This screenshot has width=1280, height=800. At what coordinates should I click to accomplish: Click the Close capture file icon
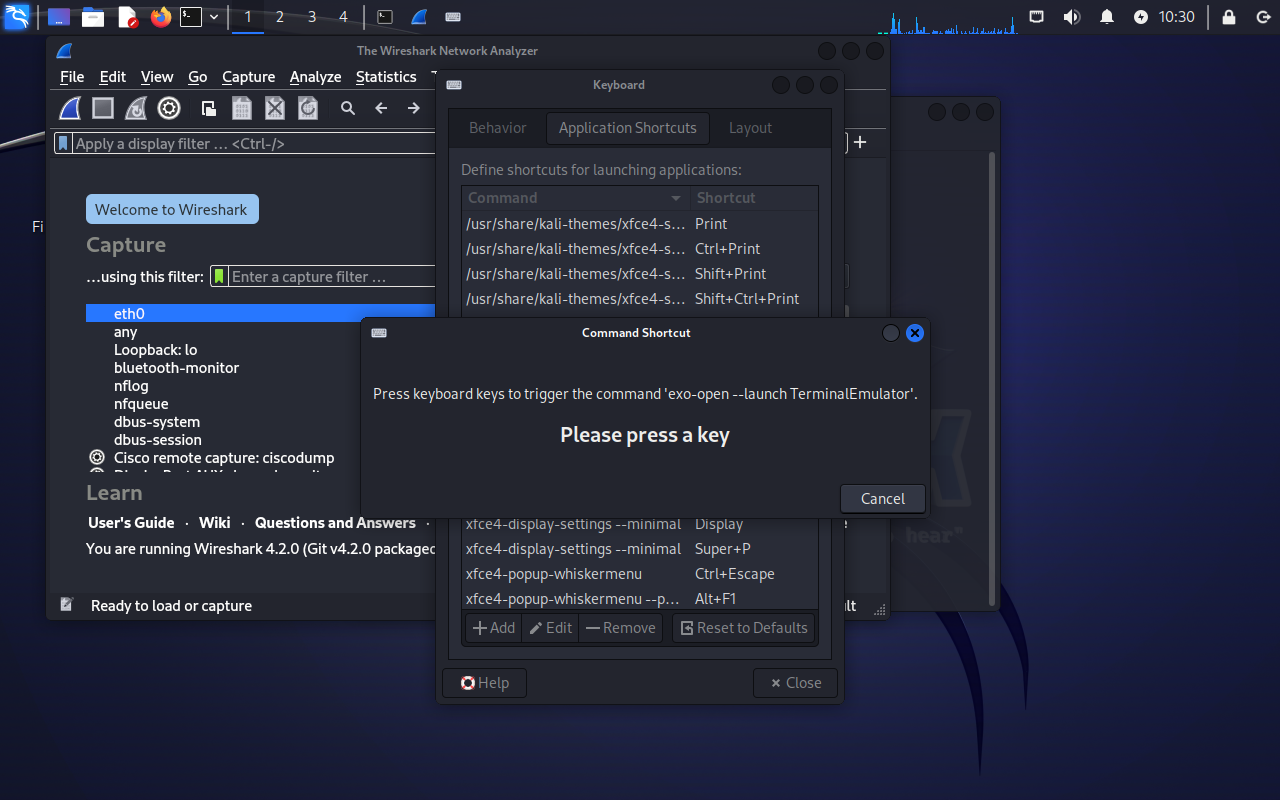[x=274, y=108]
